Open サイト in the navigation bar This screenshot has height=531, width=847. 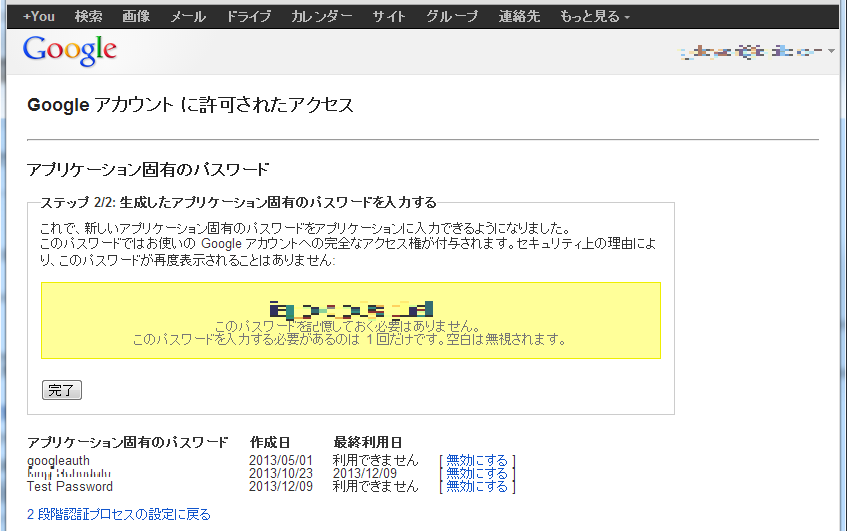coord(389,17)
